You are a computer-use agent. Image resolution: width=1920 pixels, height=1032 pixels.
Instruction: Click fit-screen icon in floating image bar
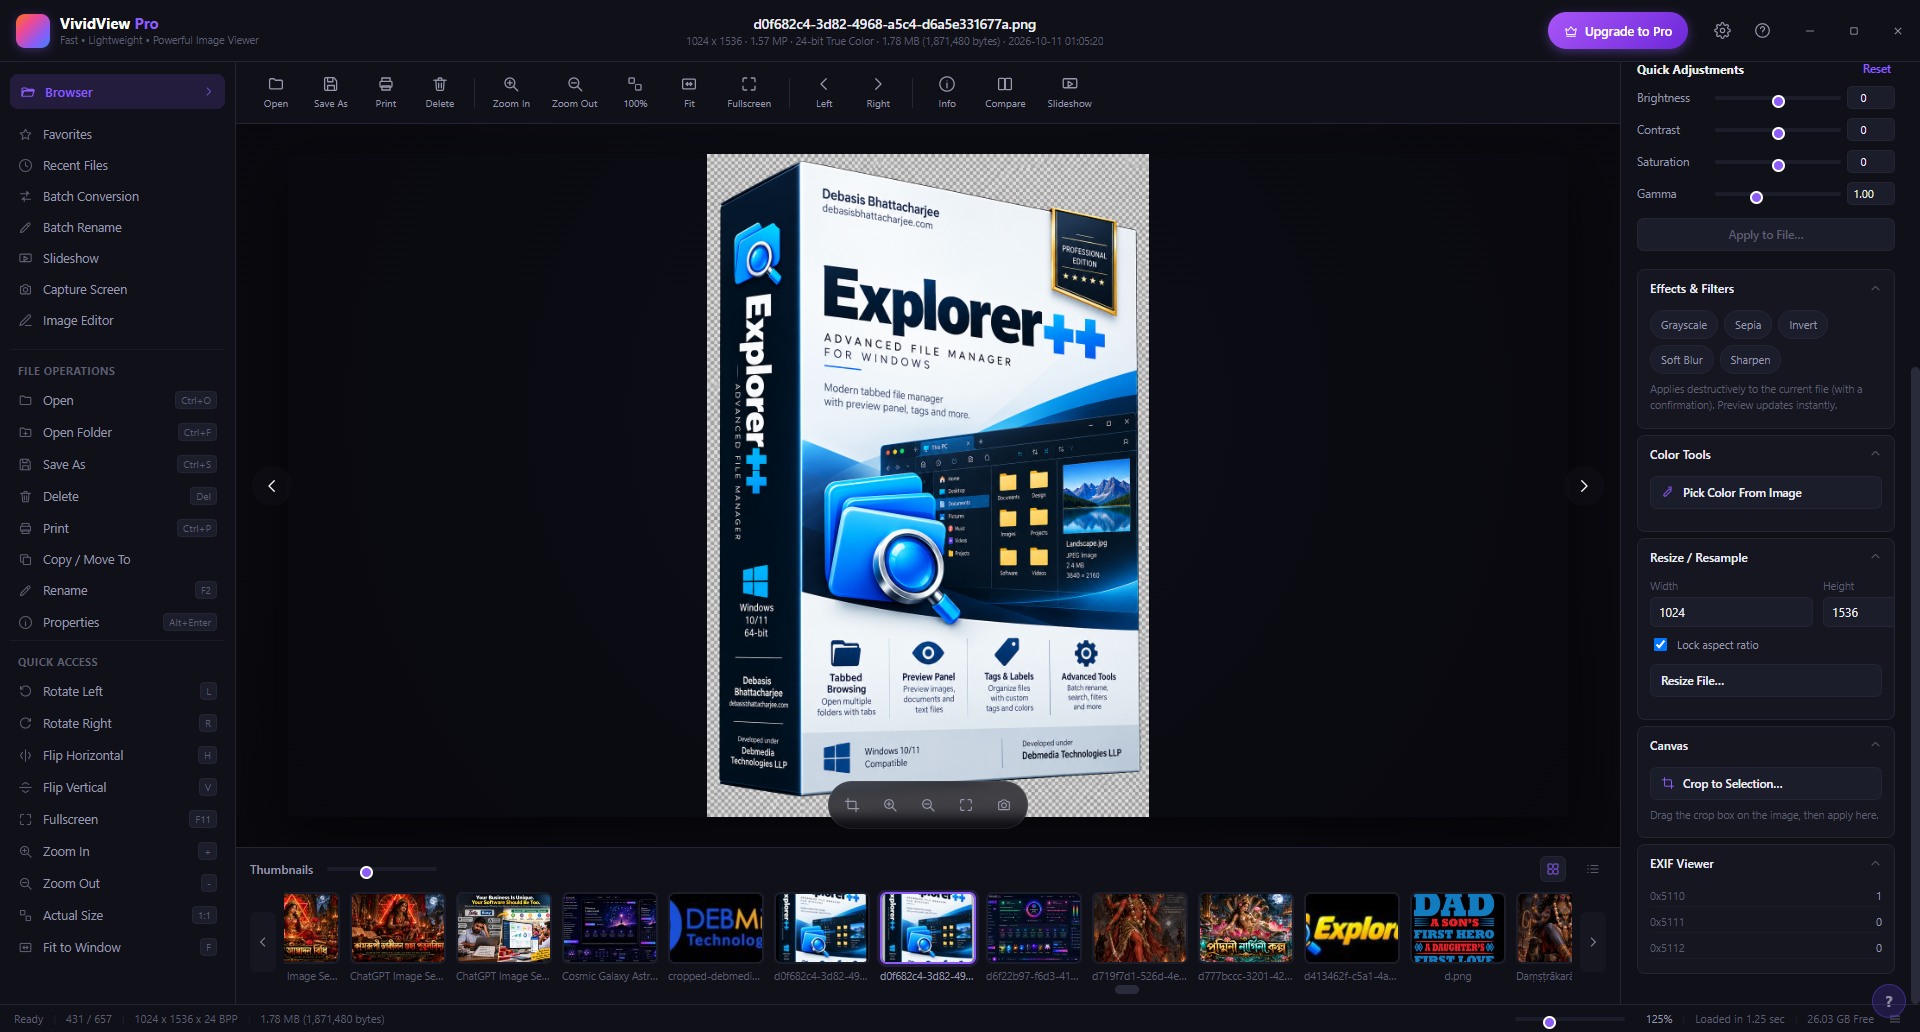[x=966, y=805]
